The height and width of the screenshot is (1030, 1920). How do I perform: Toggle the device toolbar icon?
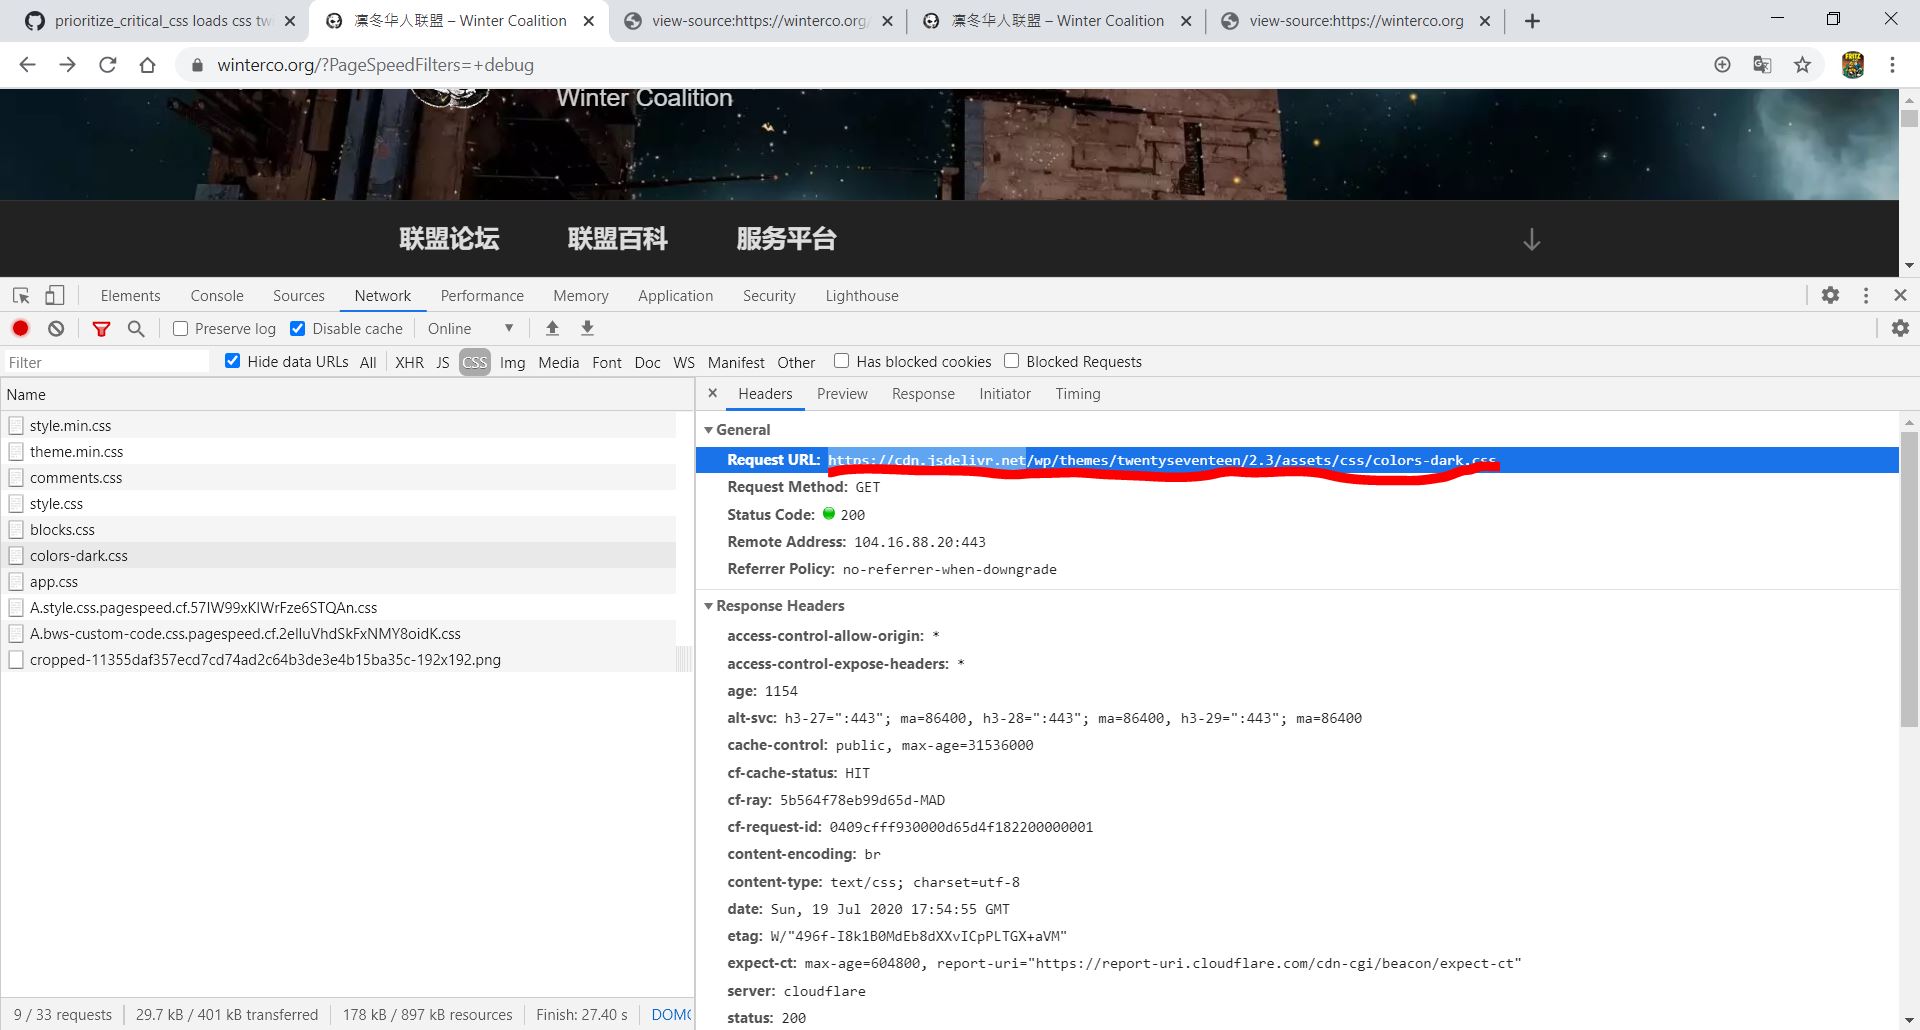[55, 296]
